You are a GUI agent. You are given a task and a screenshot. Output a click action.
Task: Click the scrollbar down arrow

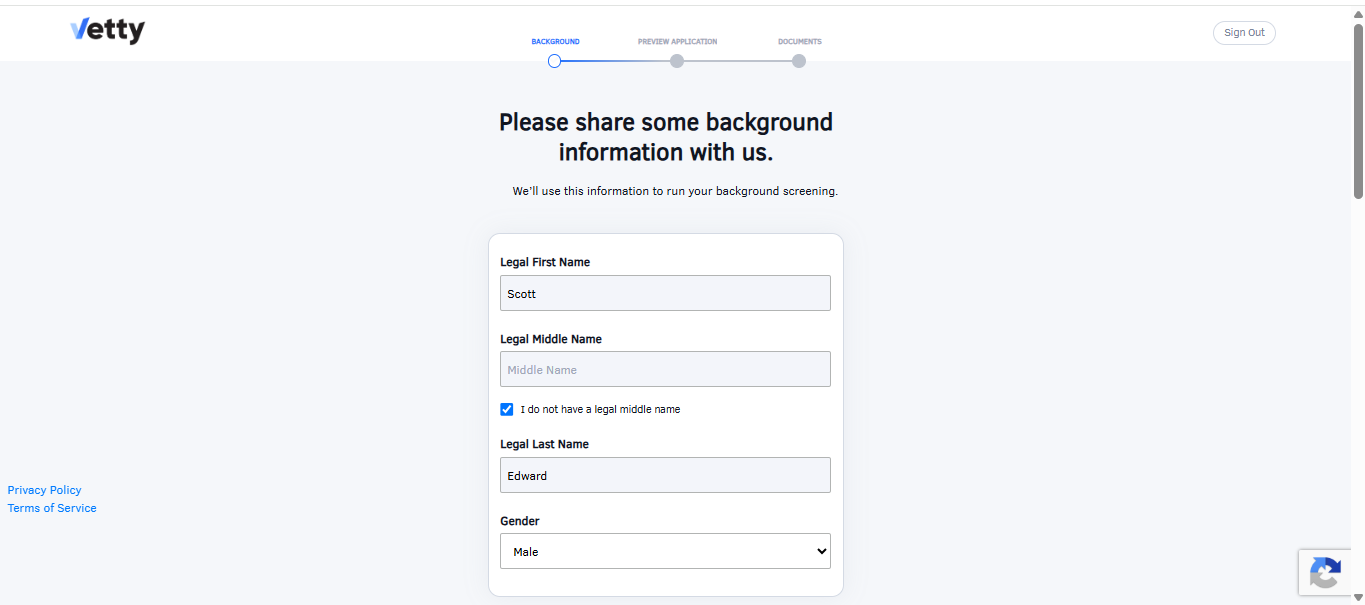1358,597
